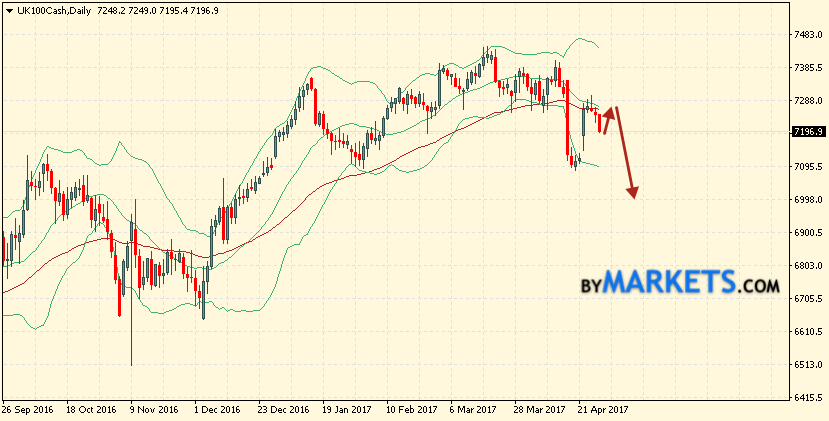Select the 10 Feb 2017 date marker
Screen dimensions: 829x421
[410, 410]
